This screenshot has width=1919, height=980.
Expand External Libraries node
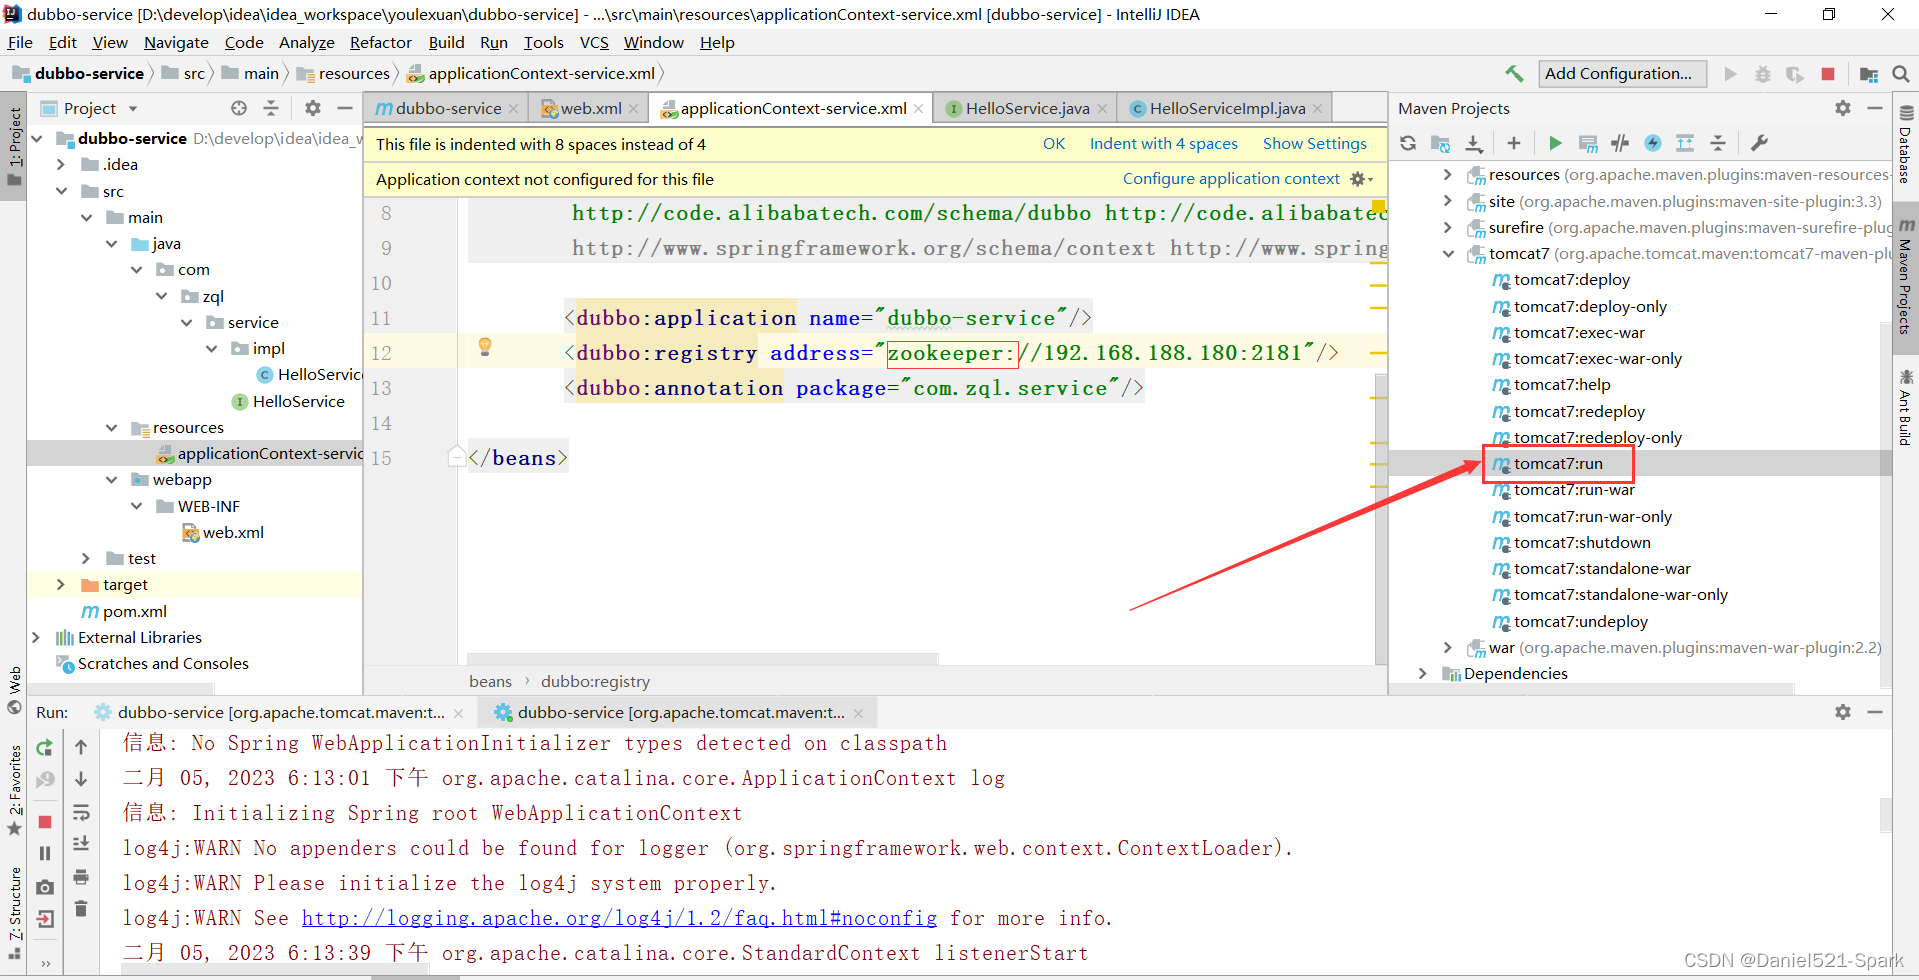37,637
